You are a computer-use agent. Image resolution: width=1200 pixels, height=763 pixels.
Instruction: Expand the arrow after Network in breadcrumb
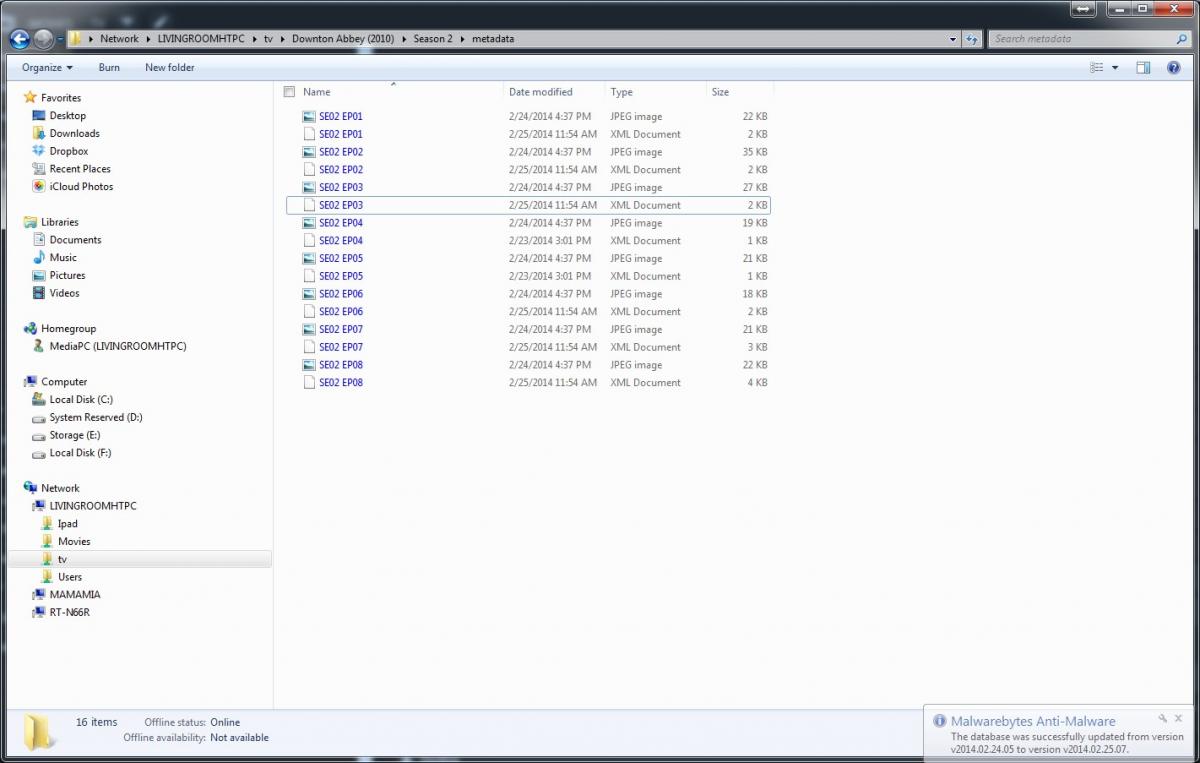pyautogui.click(x=148, y=39)
